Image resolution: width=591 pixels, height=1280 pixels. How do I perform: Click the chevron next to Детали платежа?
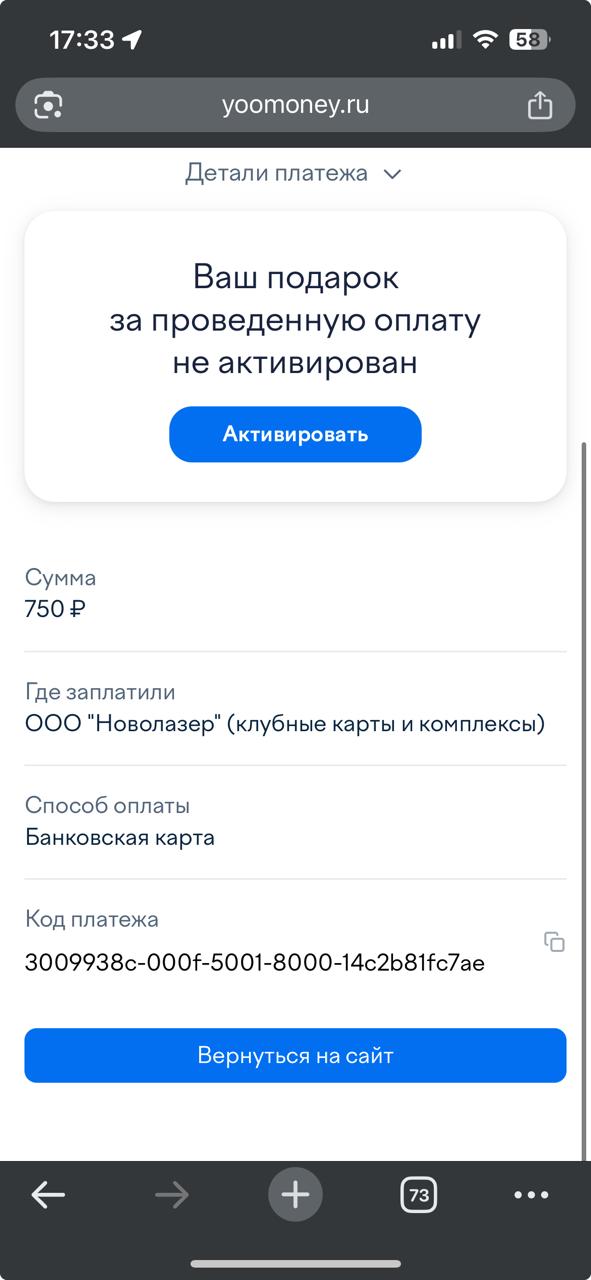coord(393,175)
